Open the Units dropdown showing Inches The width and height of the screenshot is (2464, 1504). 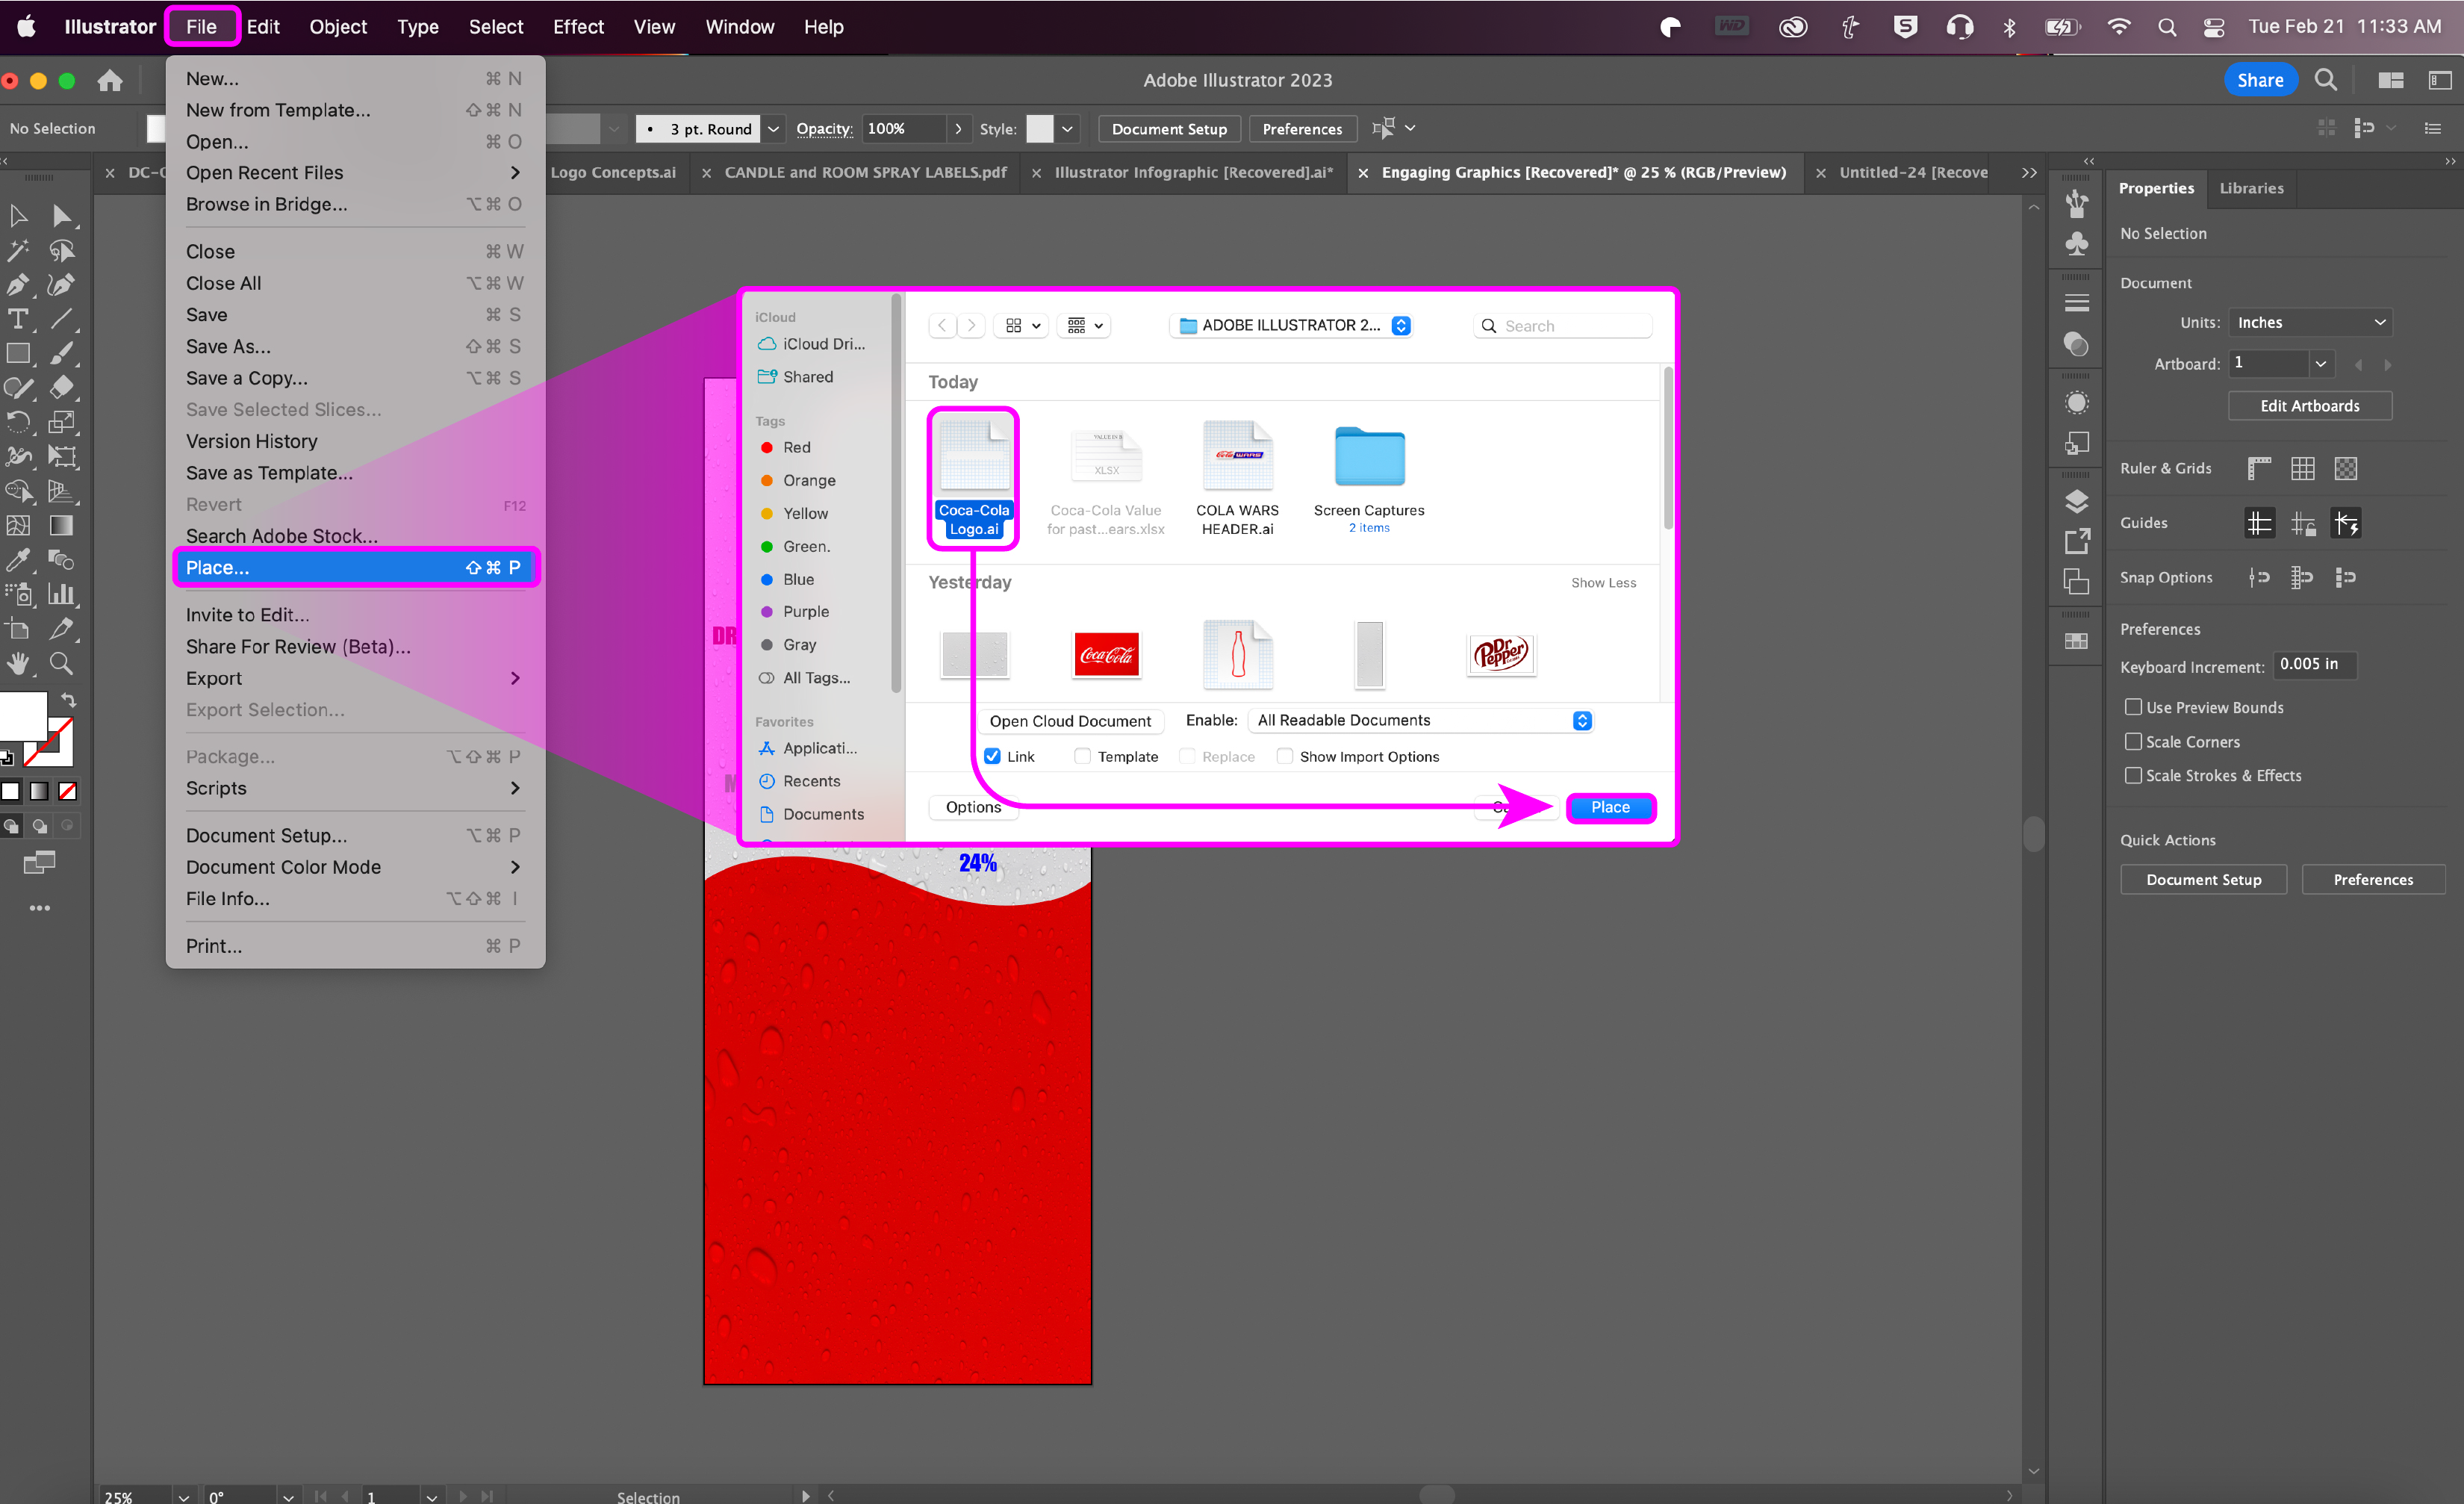[x=2310, y=322]
